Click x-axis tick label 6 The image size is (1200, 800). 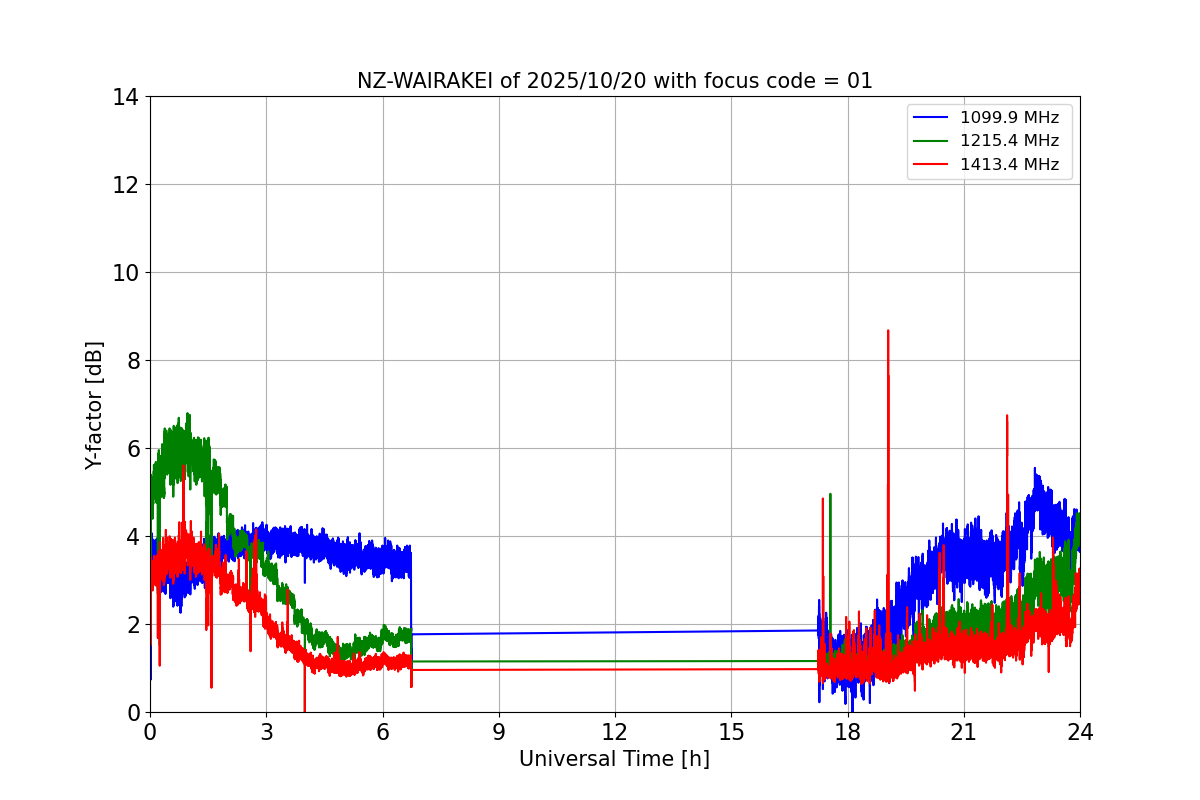click(x=383, y=732)
